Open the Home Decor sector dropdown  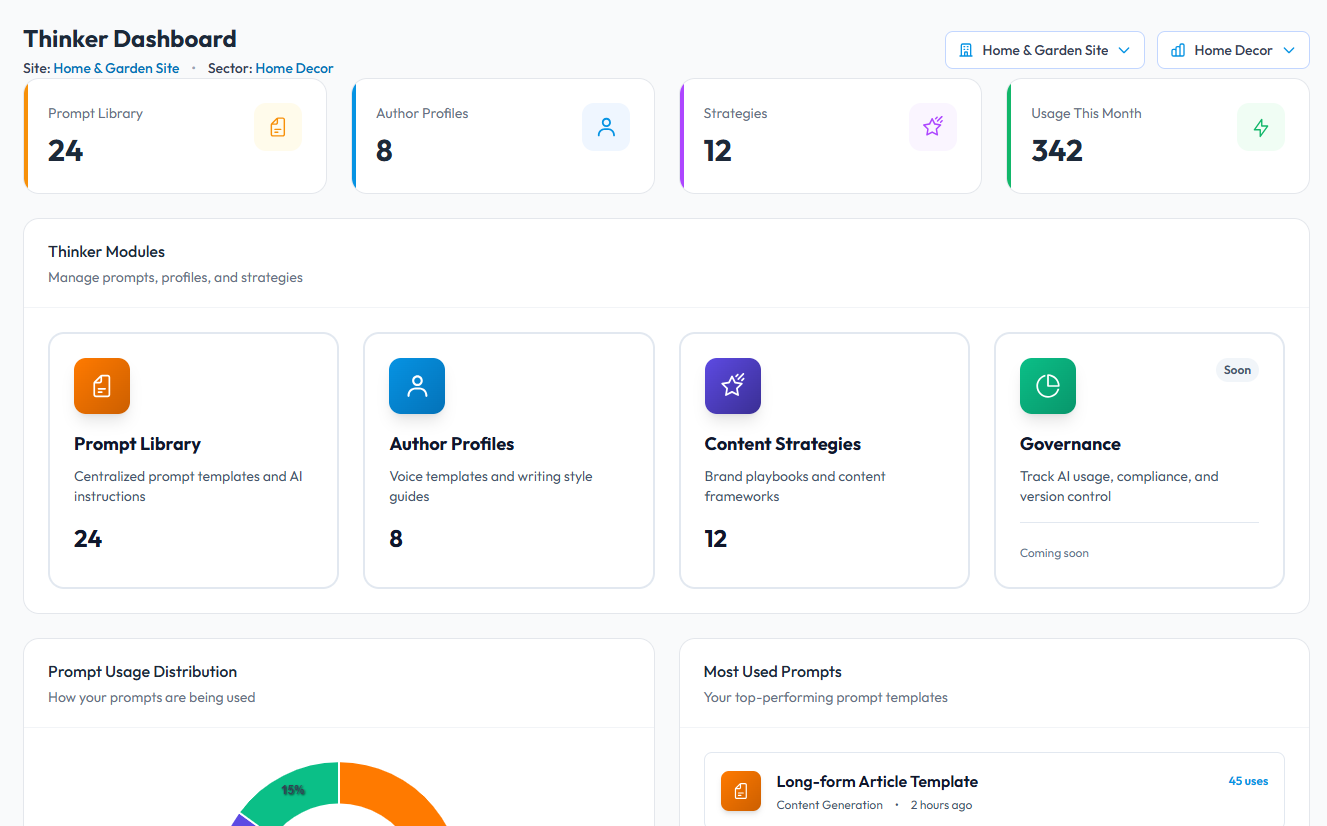[1232, 50]
